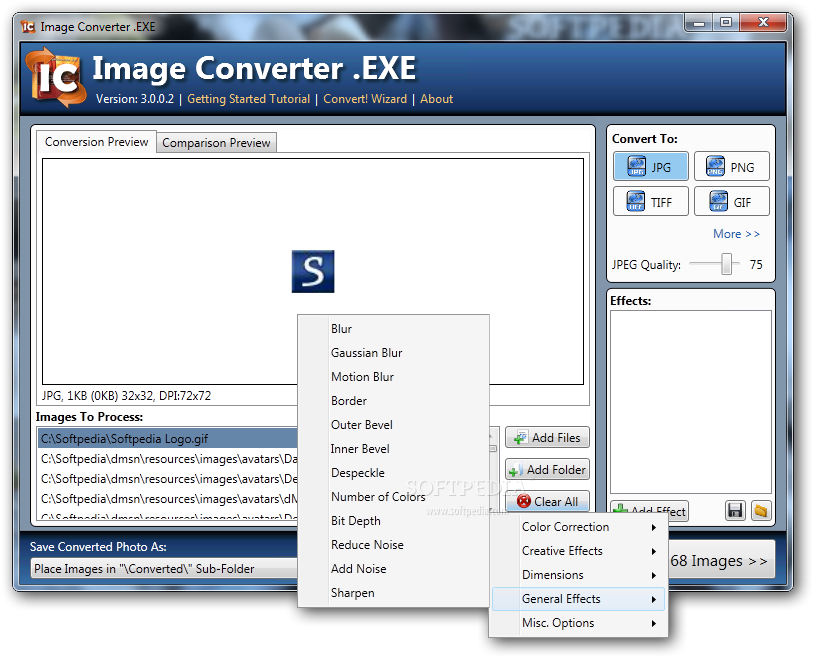Click the Softpedia S preview thumbnail

coord(313,271)
